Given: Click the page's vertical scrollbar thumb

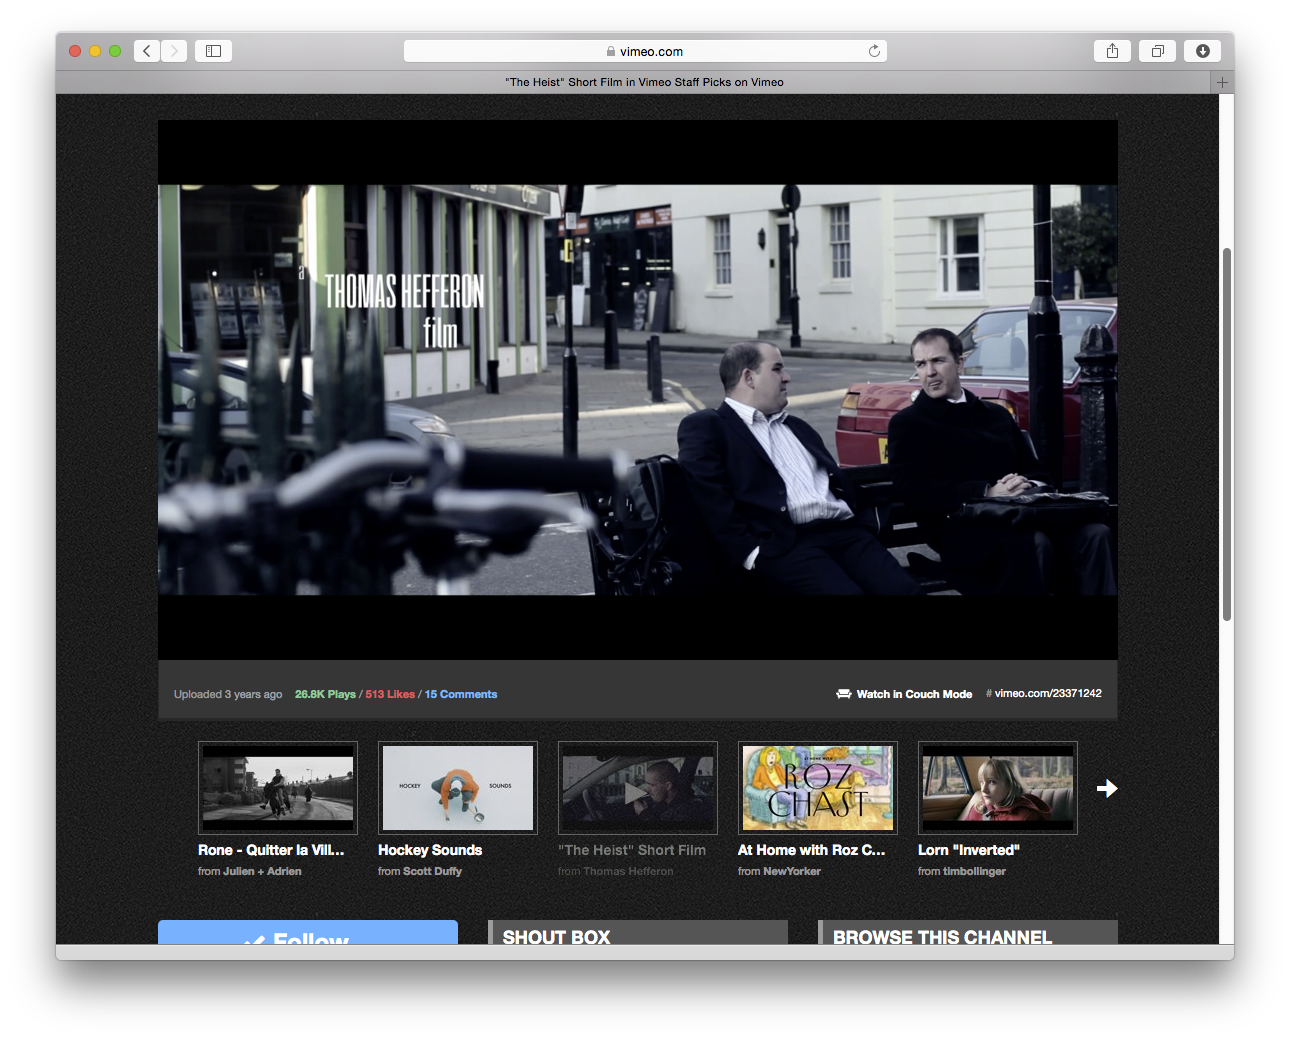Looking at the screenshot, I should pyautogui.click(x=1226, y=434).
